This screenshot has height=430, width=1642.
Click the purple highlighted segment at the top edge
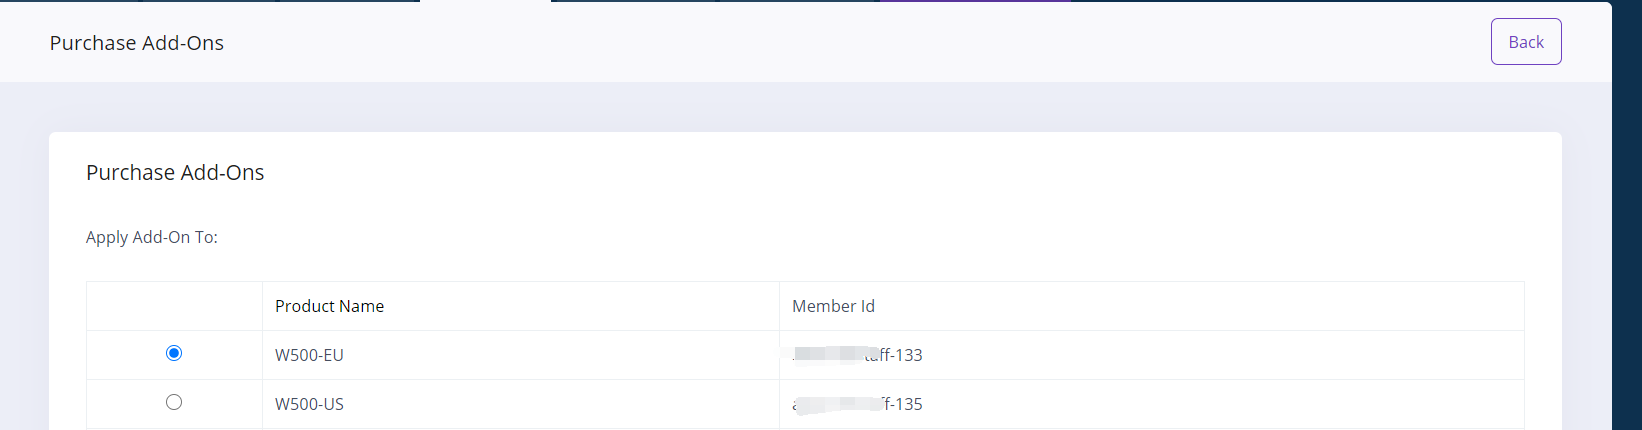click(x=975, y=1)
